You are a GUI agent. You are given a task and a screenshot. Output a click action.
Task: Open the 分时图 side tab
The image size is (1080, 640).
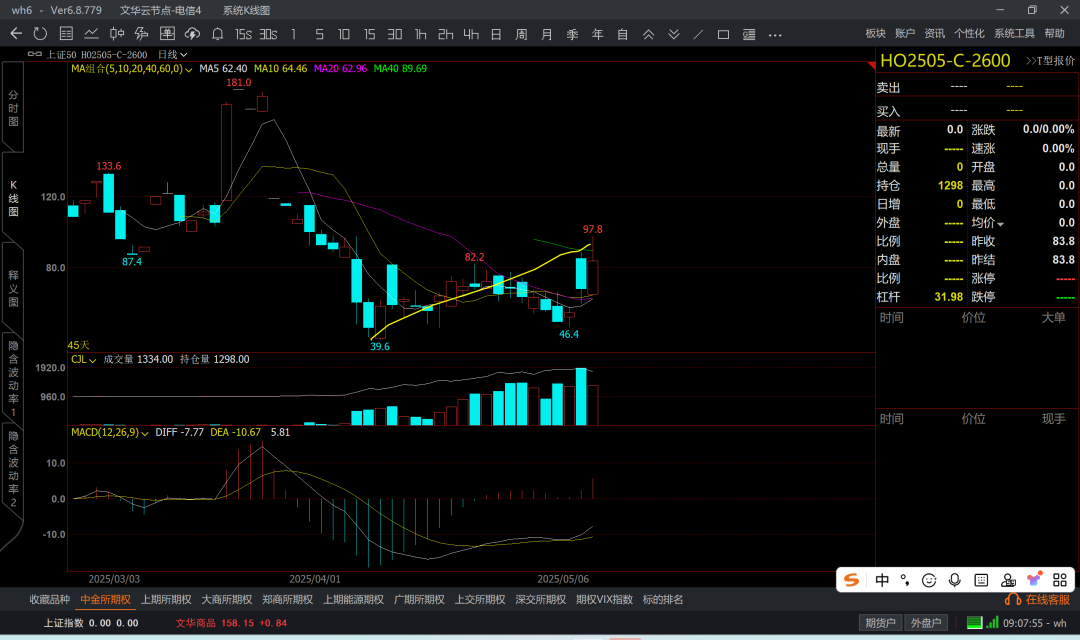click(13, 107)
